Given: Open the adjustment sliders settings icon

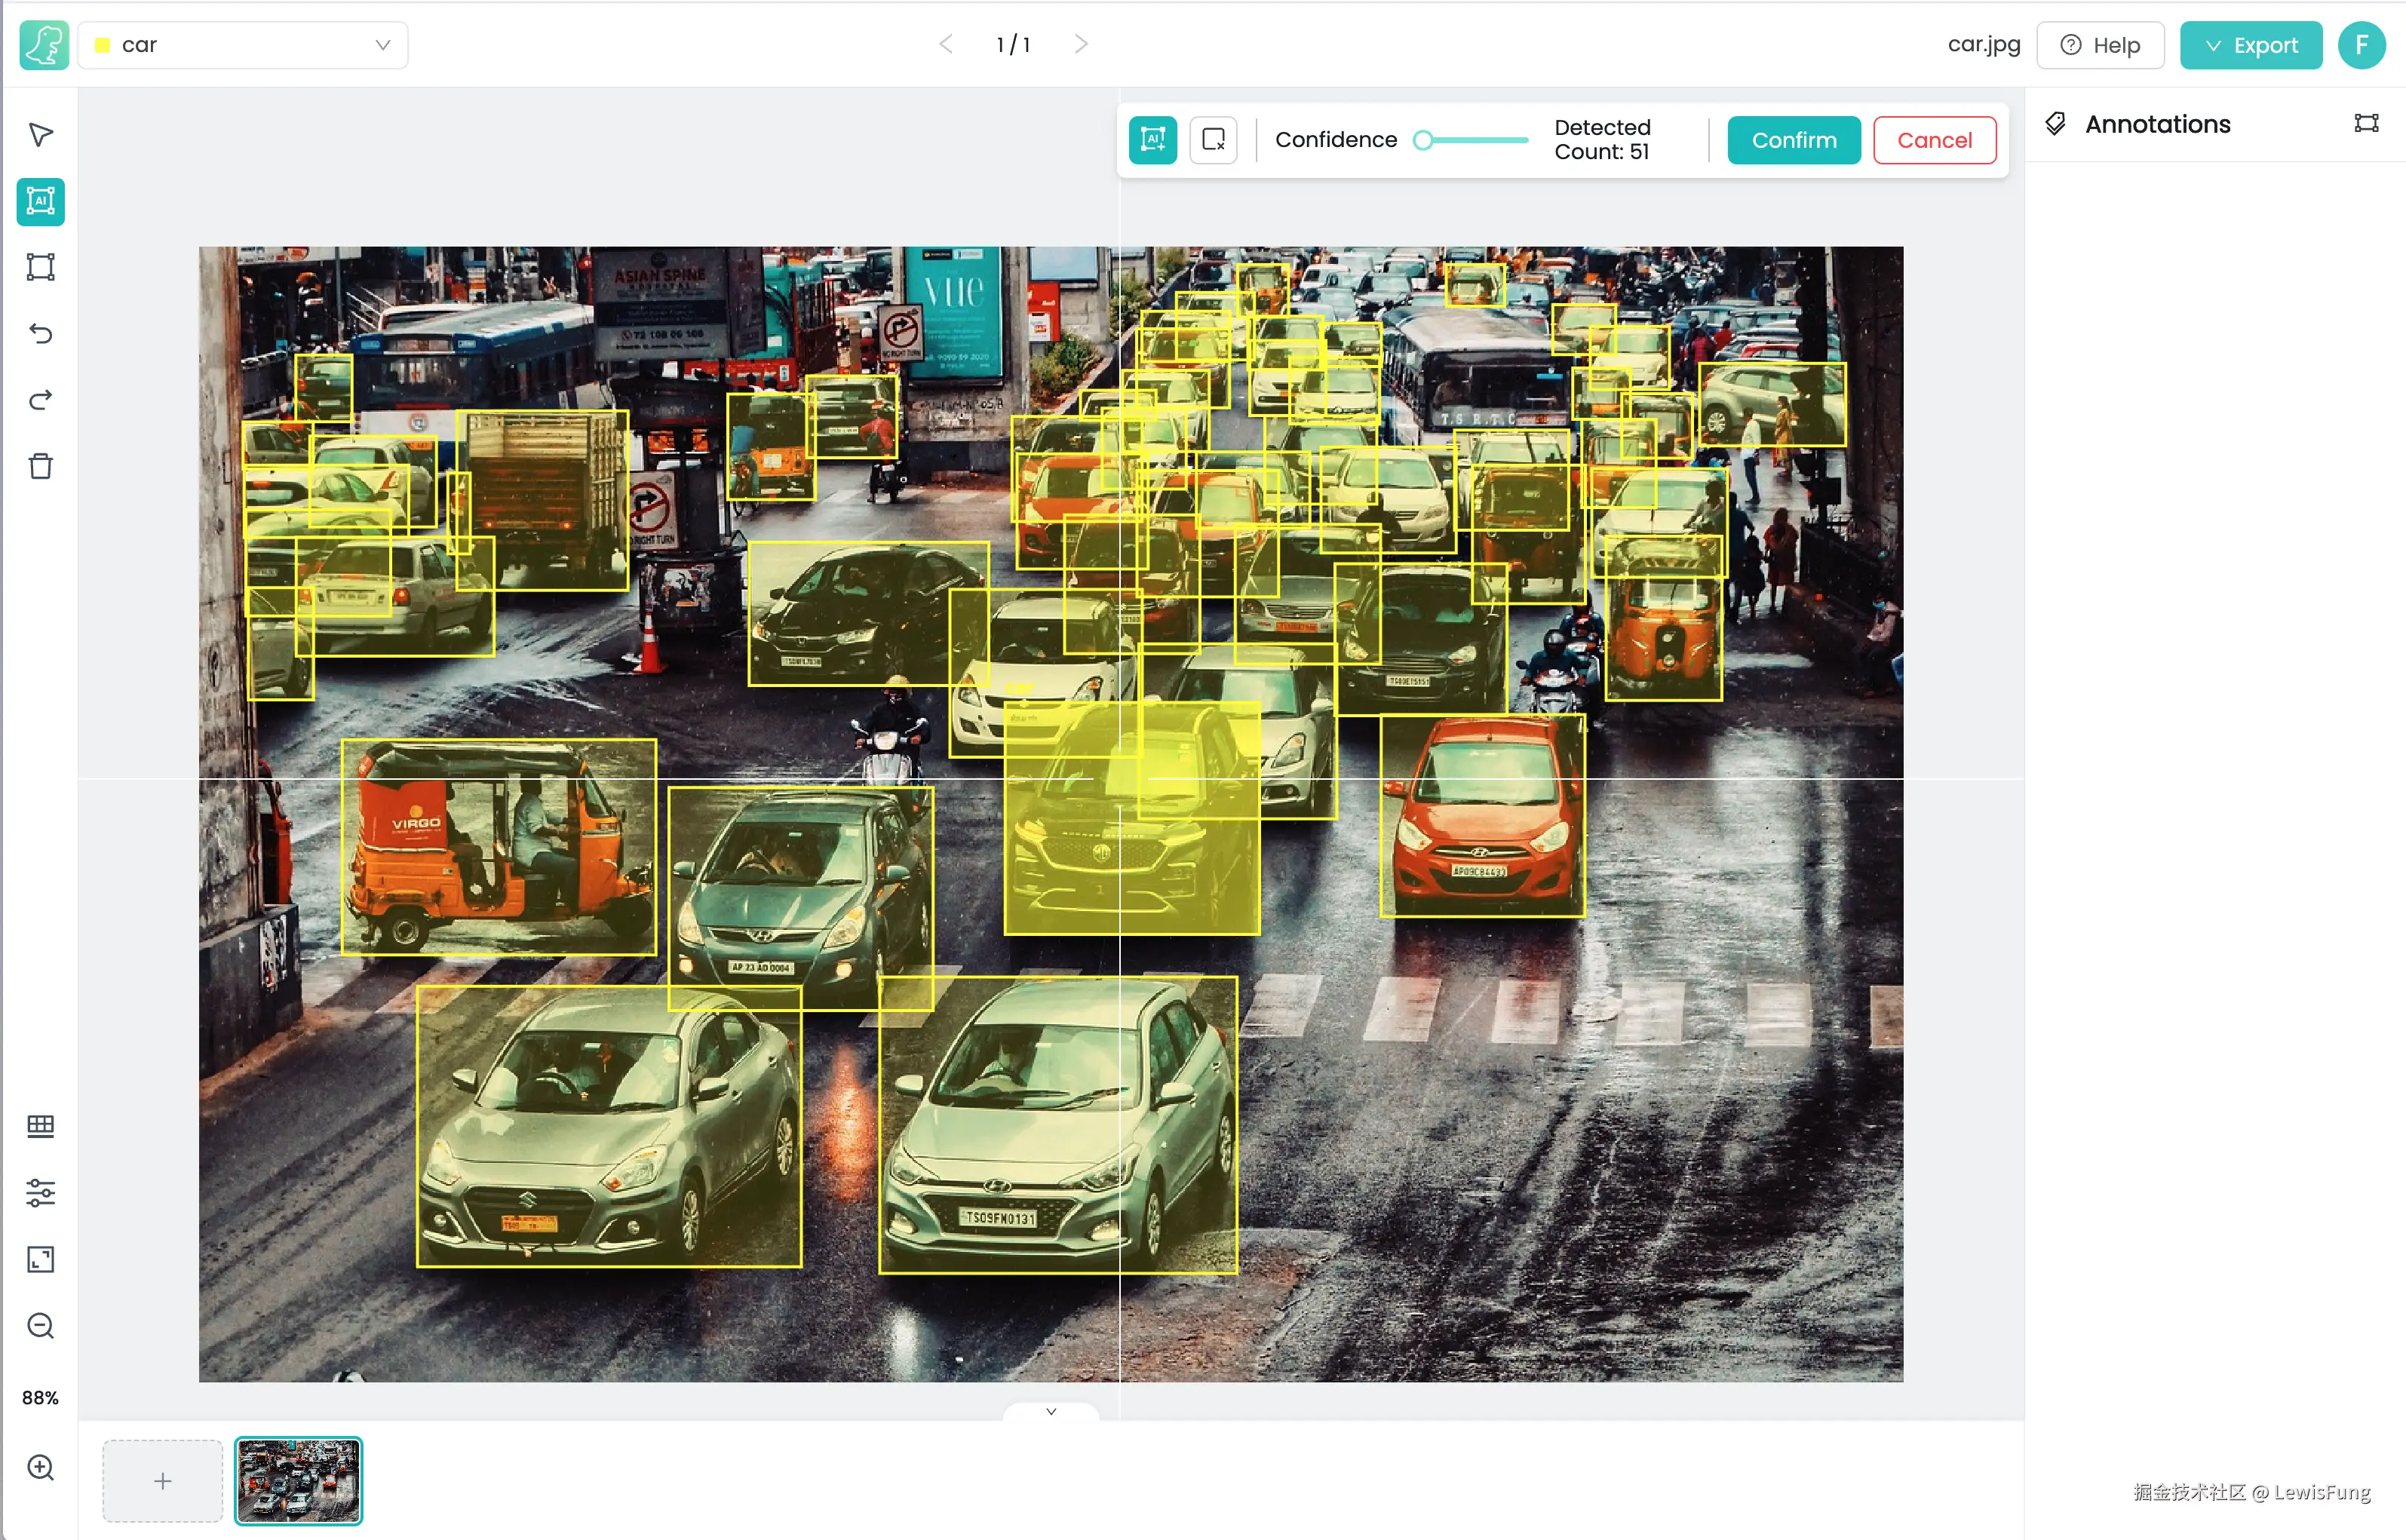Looking at the screenshot, I should [40, 1192].
